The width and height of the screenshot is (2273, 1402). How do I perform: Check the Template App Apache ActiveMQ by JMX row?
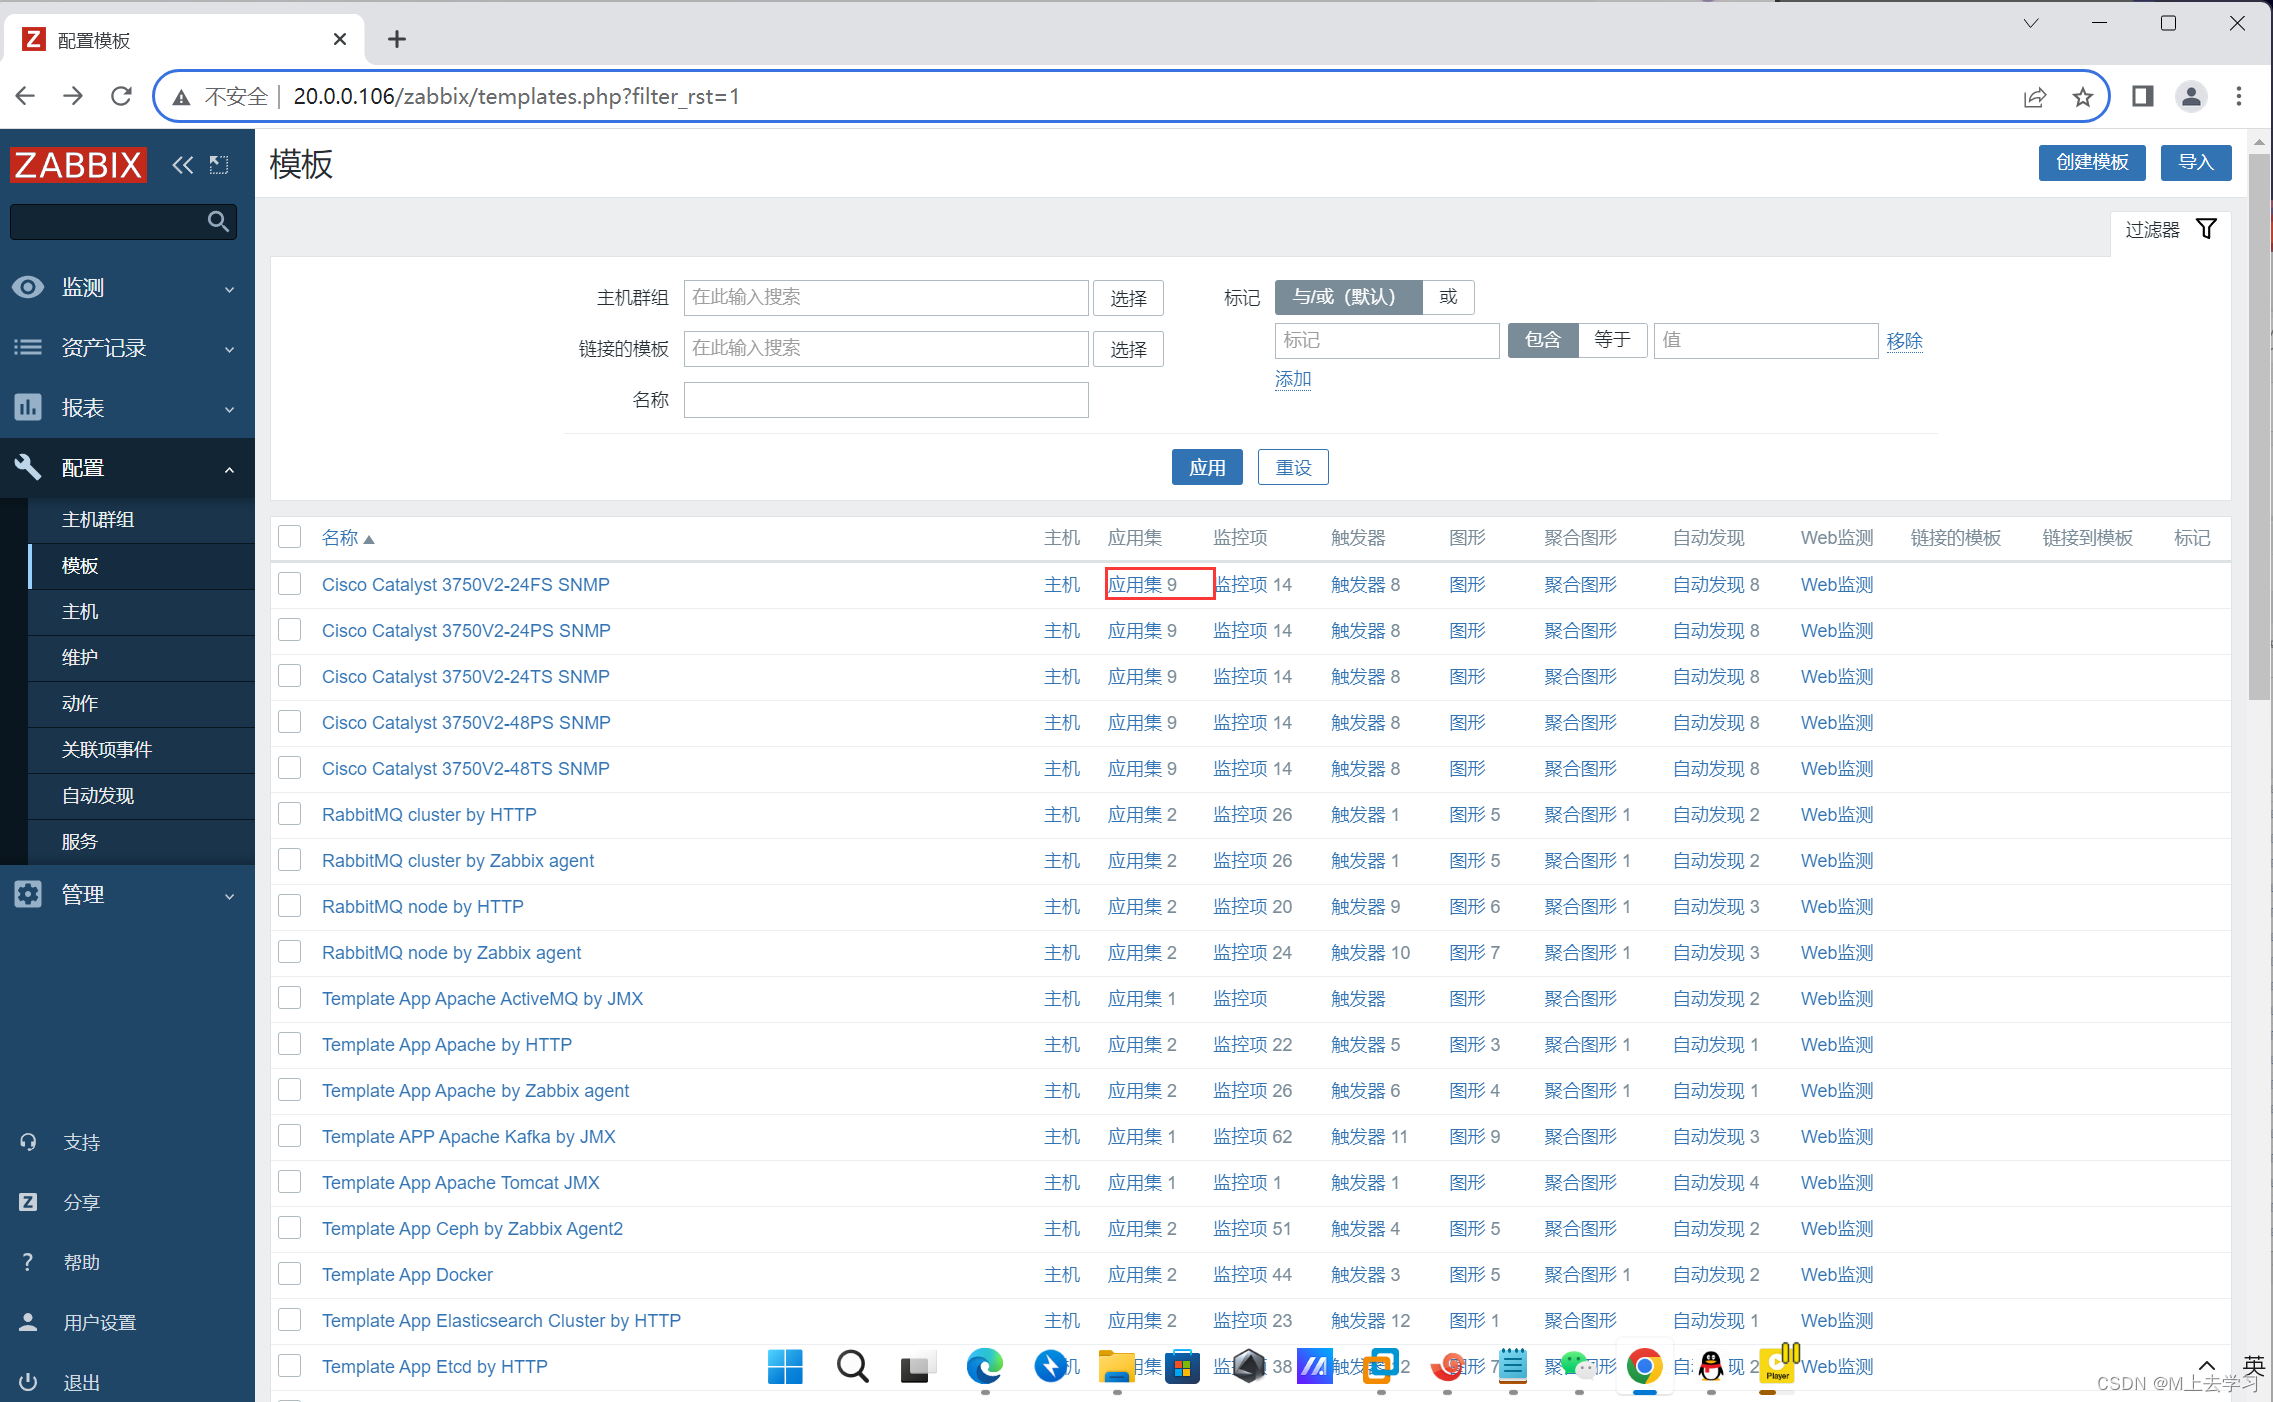tap(290, 997)
